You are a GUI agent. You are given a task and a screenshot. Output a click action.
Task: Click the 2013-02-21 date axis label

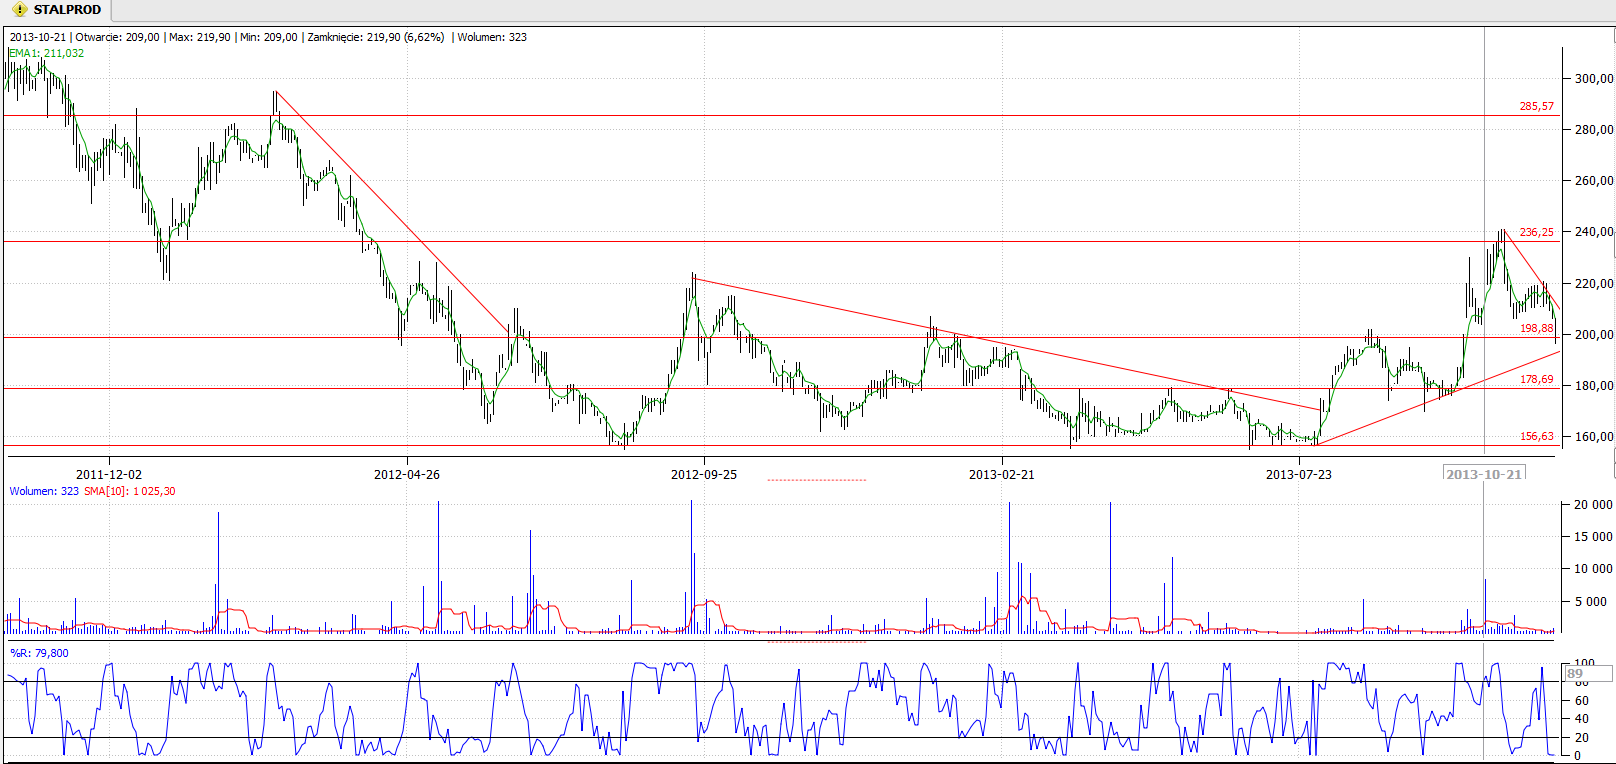tap(1002, 474)
